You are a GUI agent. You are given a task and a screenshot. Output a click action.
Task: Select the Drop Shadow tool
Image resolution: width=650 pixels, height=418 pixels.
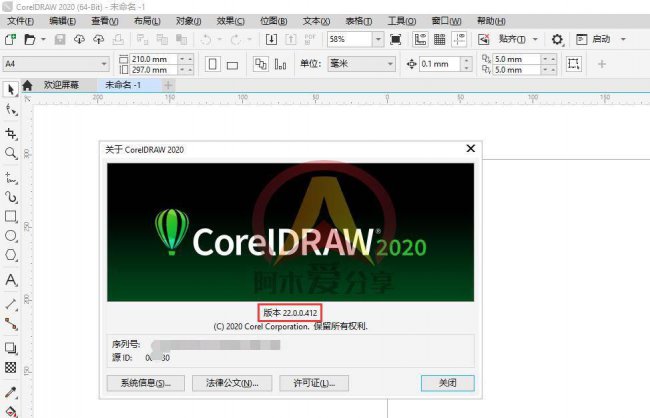point(11,348)
